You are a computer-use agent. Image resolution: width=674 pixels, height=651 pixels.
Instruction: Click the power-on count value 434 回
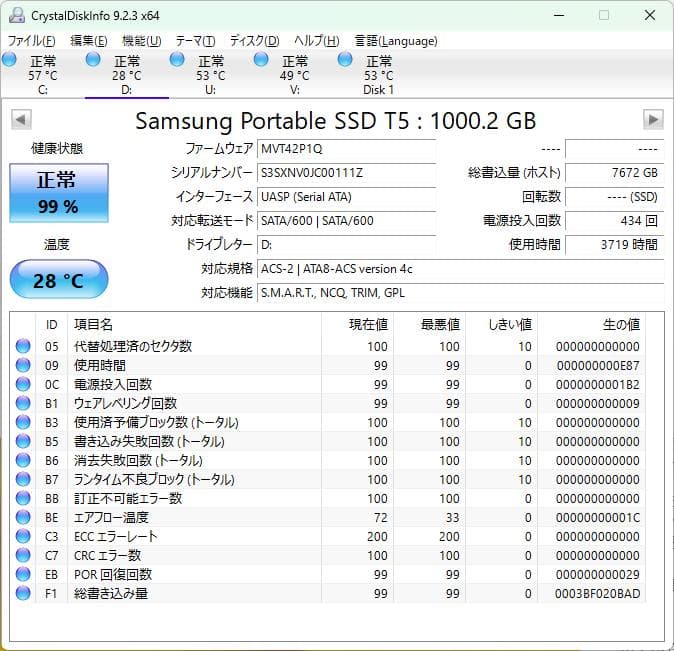click(615, 221)
